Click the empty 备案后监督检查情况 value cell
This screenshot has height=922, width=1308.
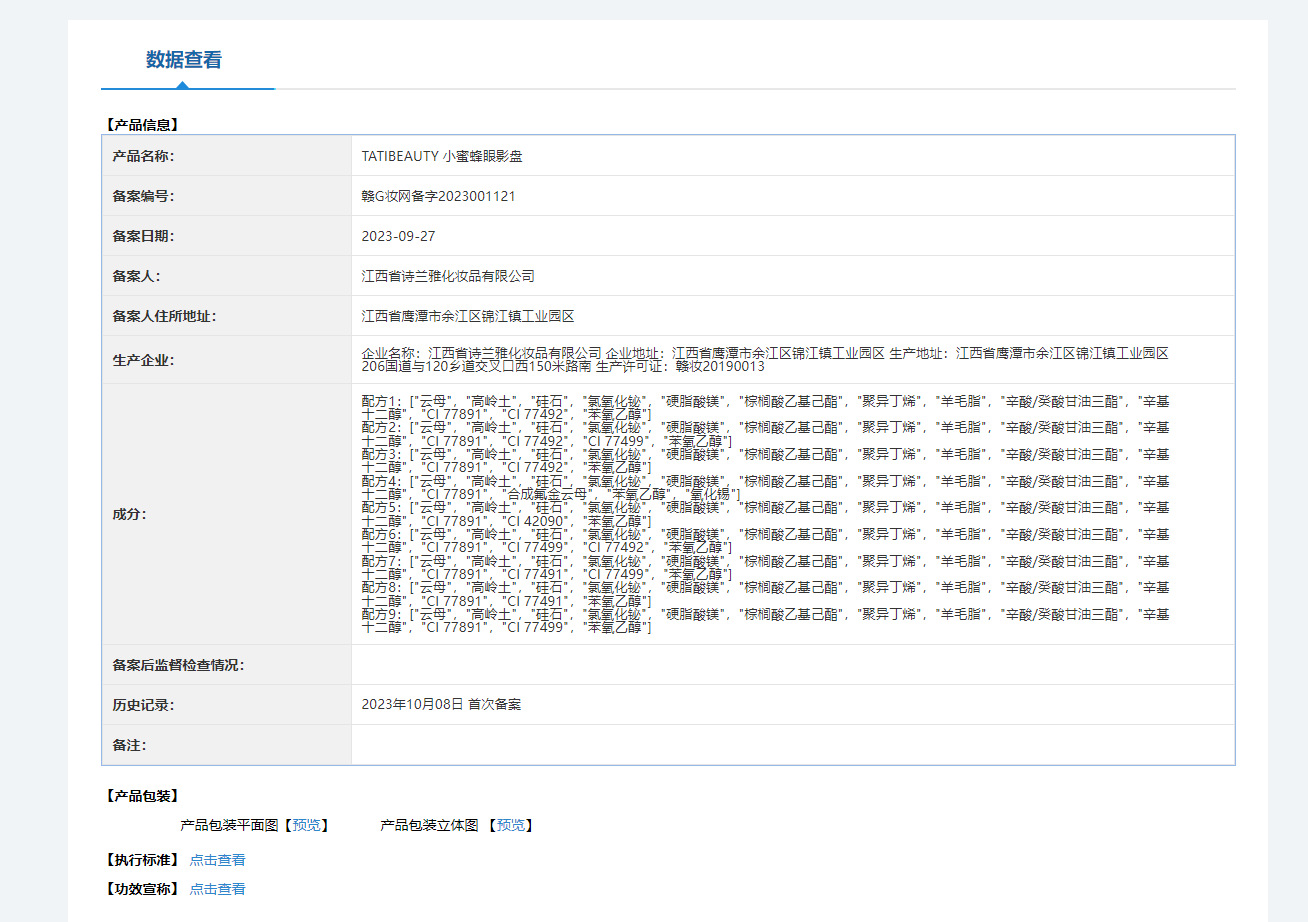(x=792, y=665)
